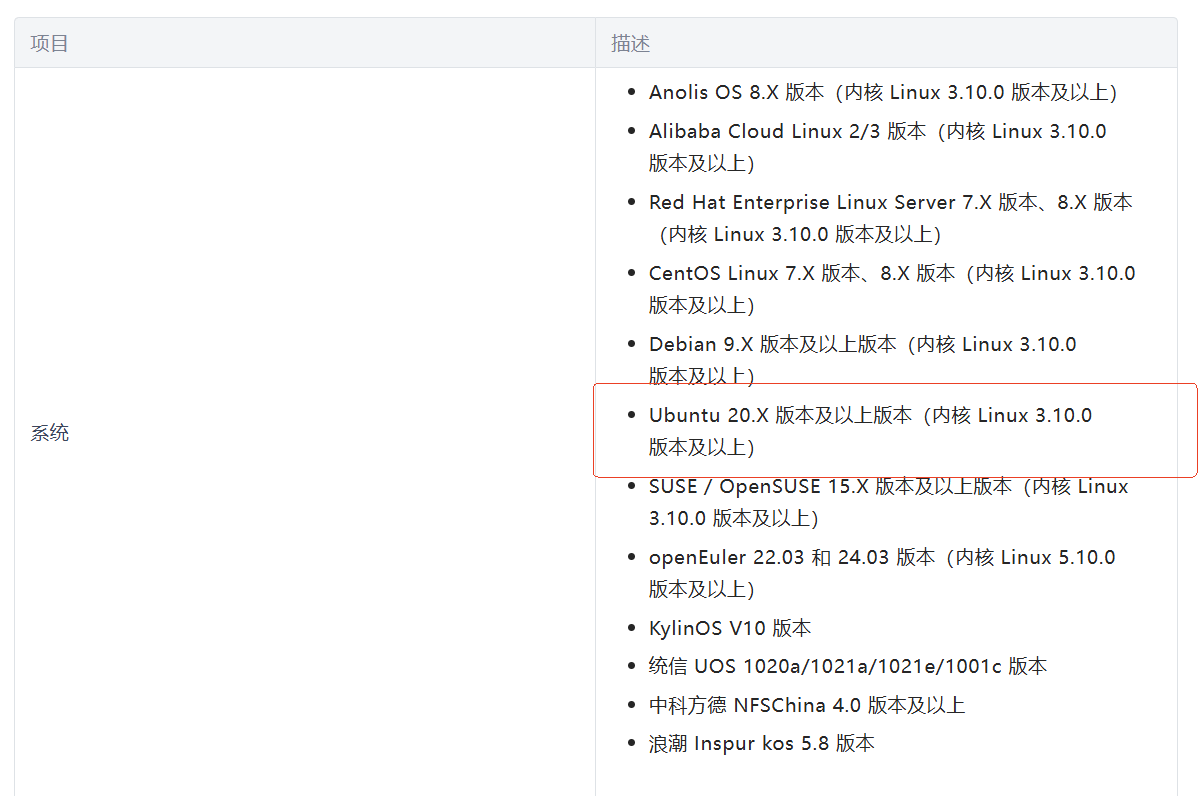Click the CentOS Linux 7.X 版本 entry
Viewport: 1199px width, 796px height.
892,289
